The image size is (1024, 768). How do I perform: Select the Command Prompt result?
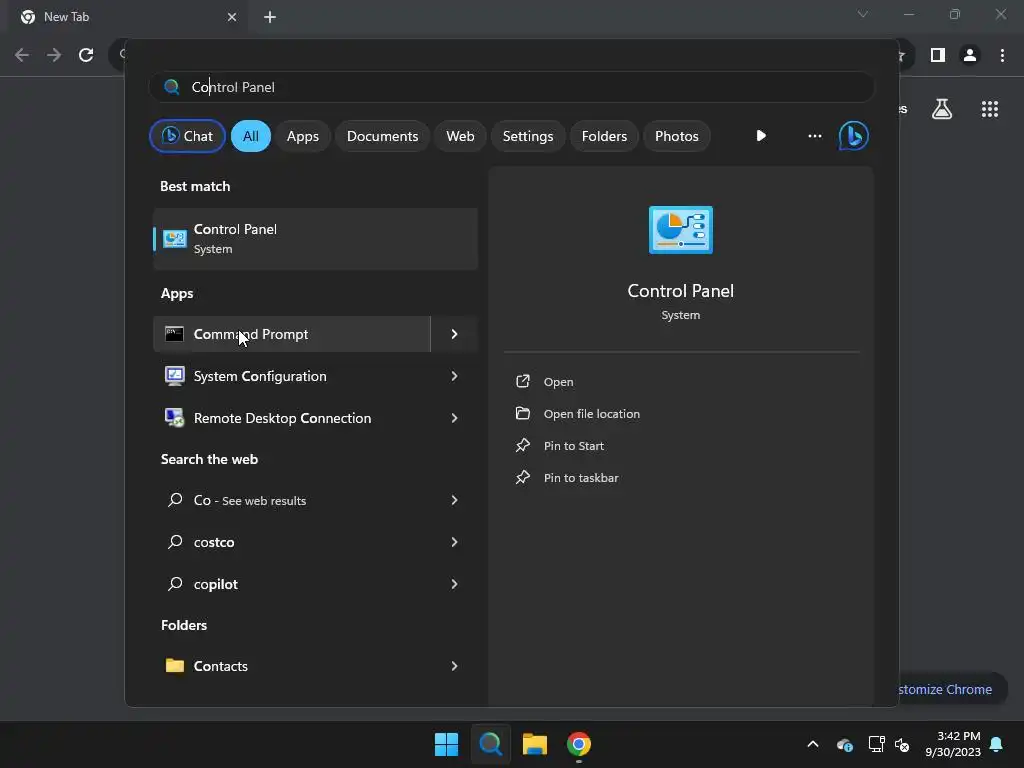click(292, 334)
